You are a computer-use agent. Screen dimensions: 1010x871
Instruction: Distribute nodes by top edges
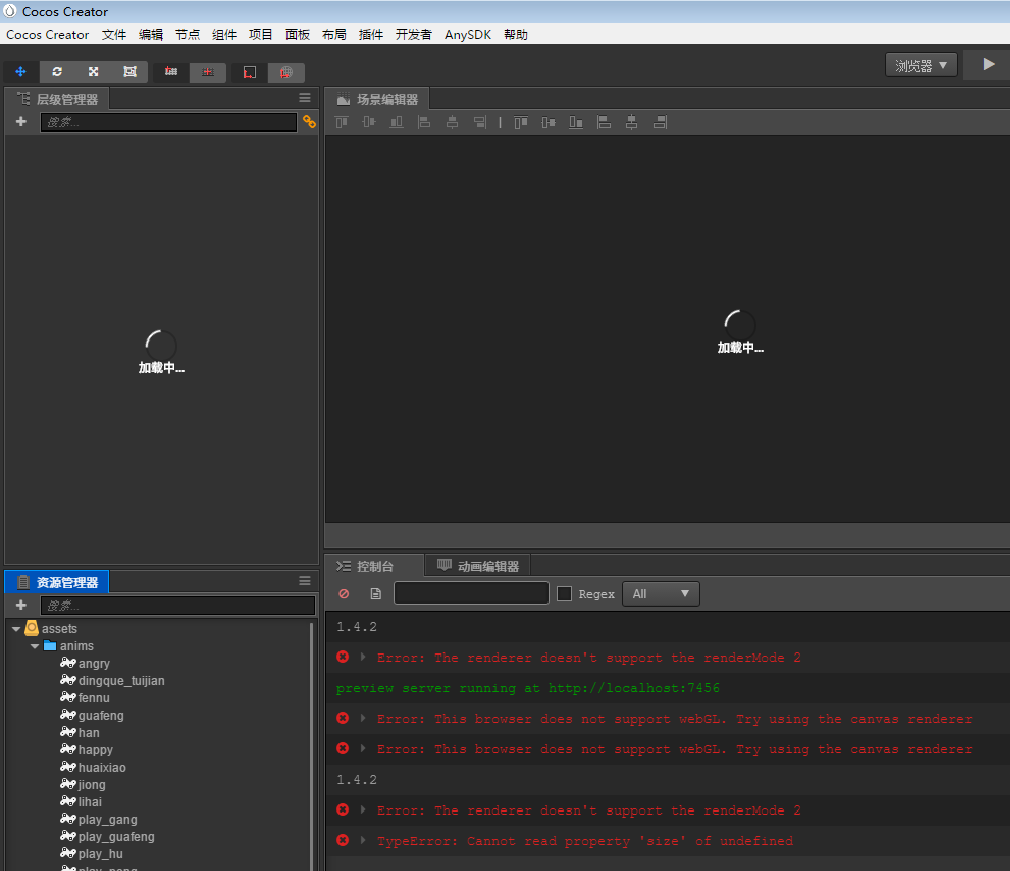[521, 122]
